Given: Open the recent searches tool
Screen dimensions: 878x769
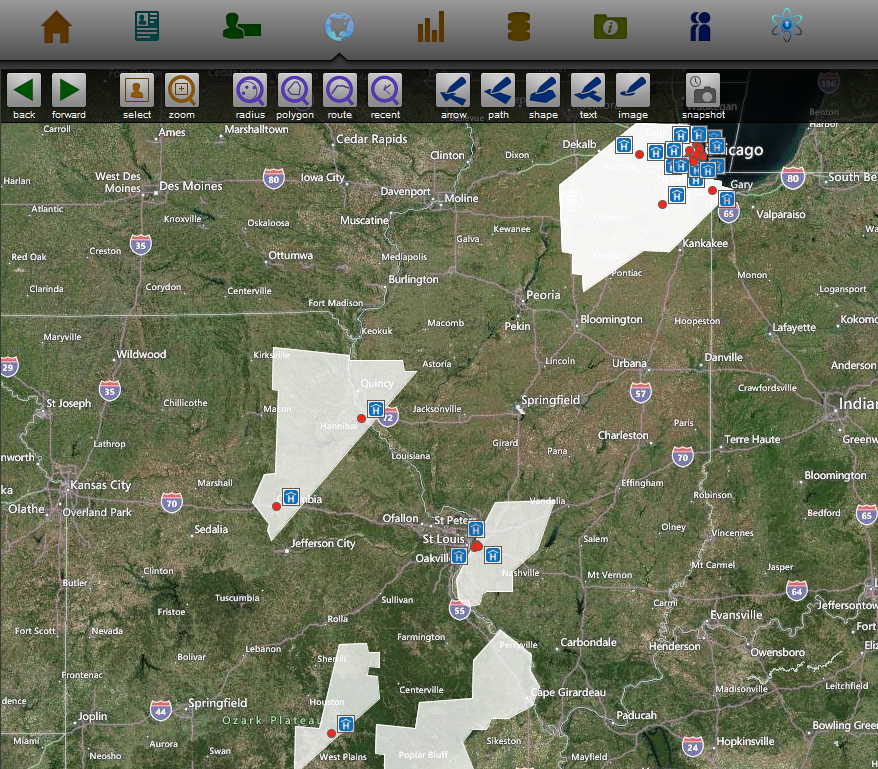Looking at the screenshot, I should pyautogui.click(x=385, y=91).
